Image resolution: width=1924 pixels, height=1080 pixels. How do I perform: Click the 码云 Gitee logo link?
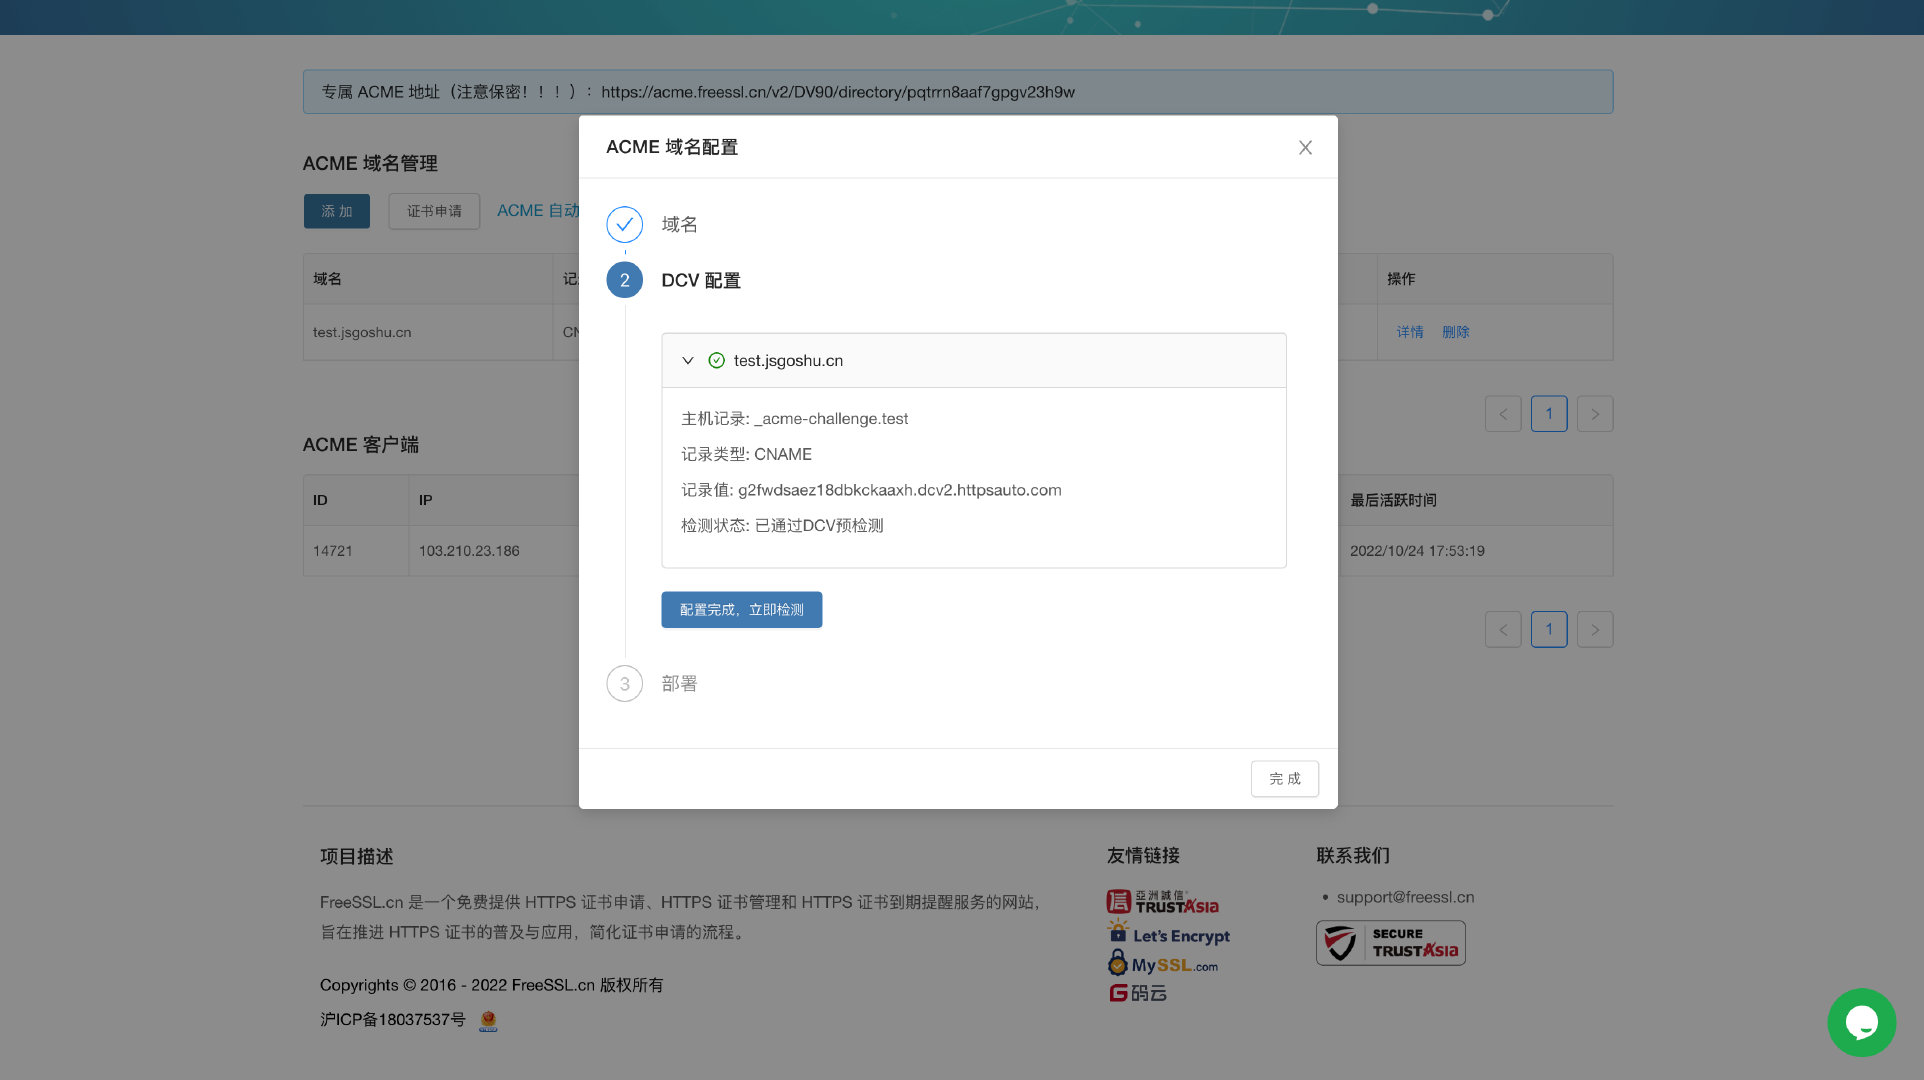pyautogui.click(x=1137, y=993)
